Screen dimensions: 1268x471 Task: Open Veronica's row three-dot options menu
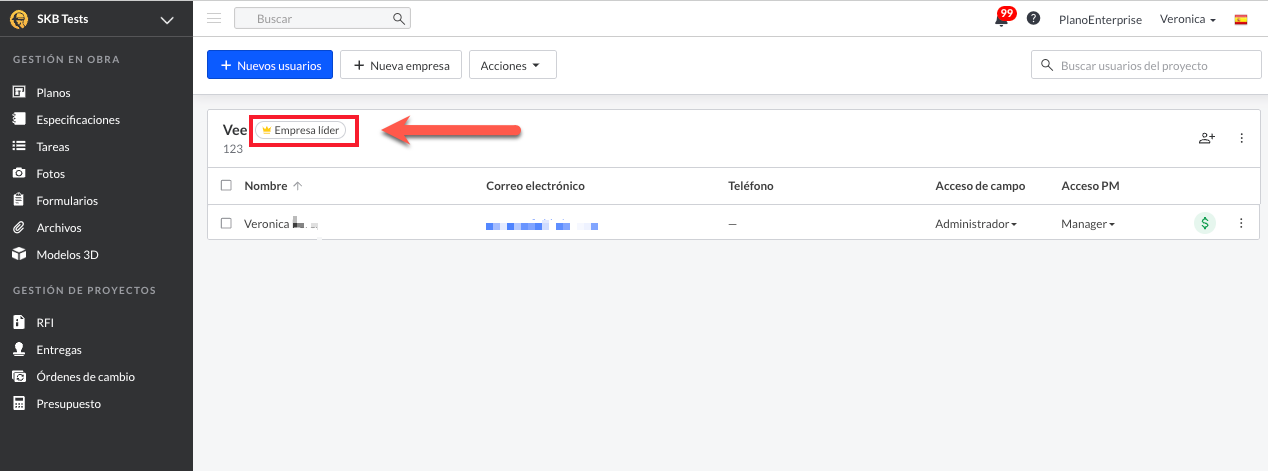pyautogui.click(x=1241, y=224)
